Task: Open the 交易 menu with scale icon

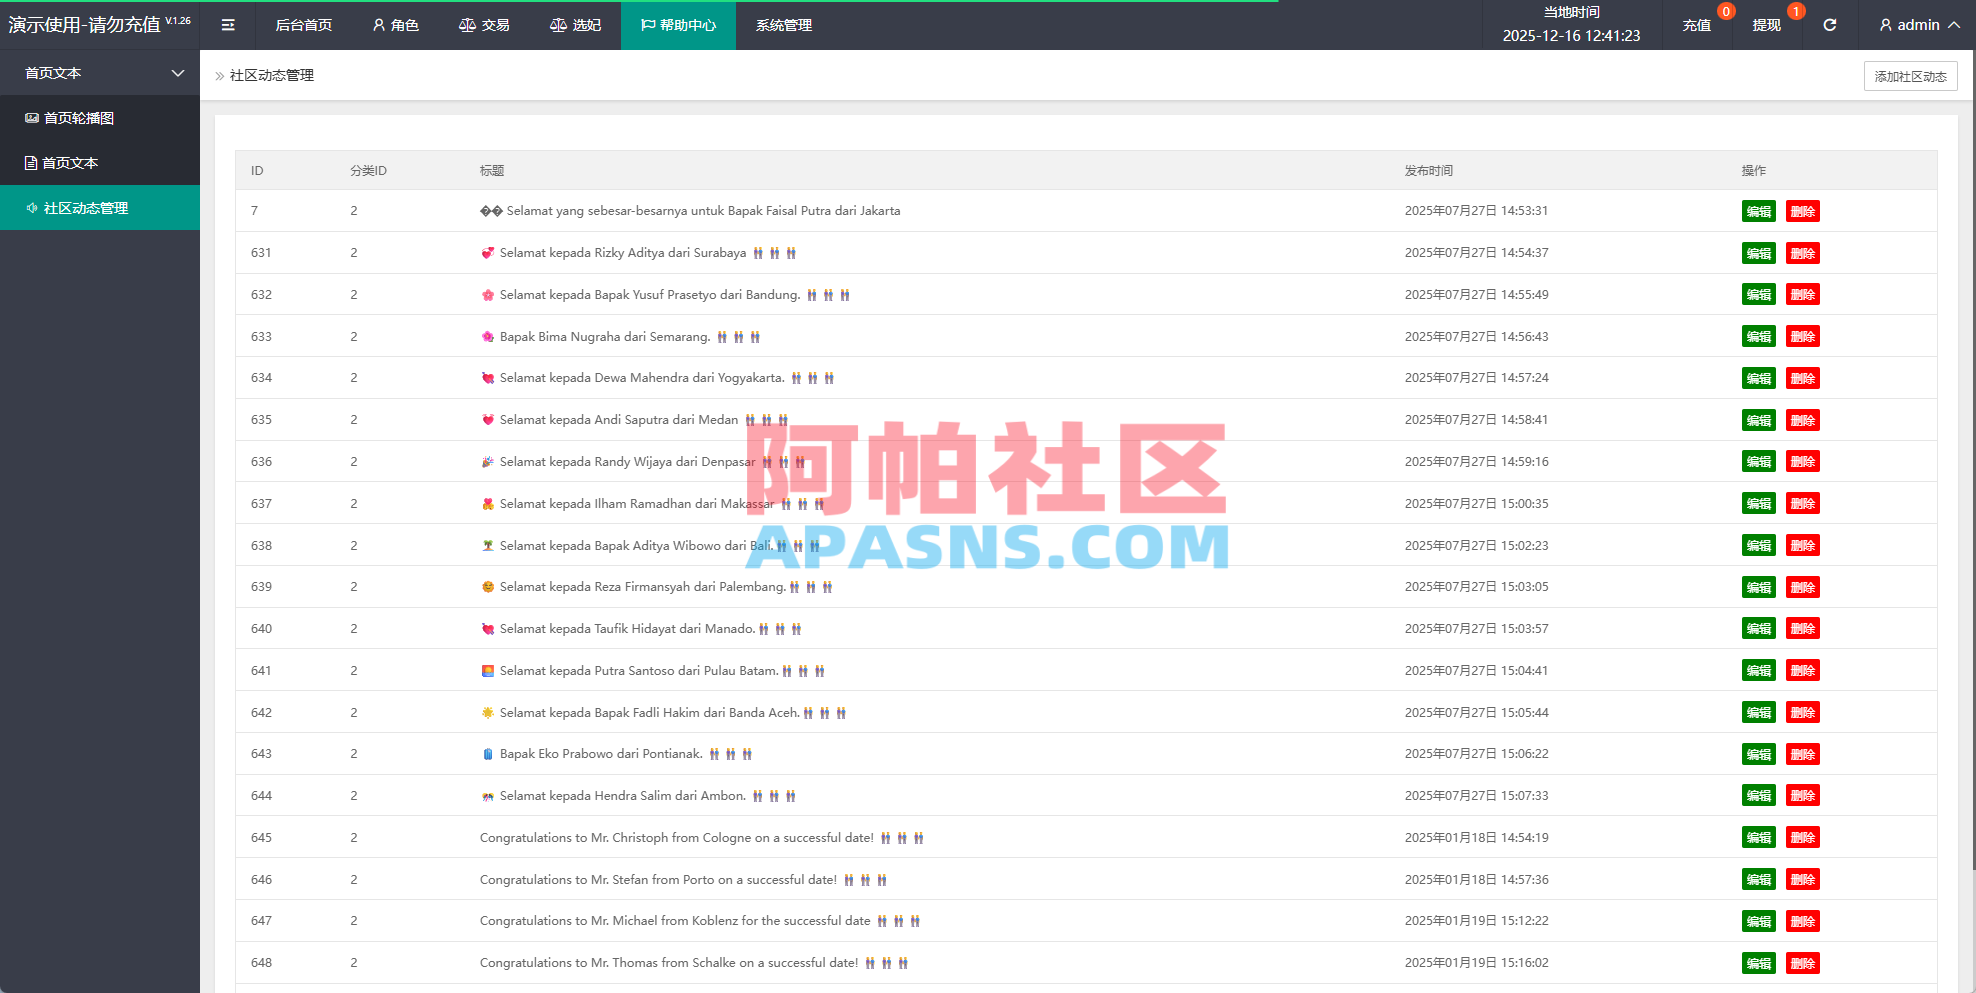Action: pyautogui.click(x=484, y=25)
